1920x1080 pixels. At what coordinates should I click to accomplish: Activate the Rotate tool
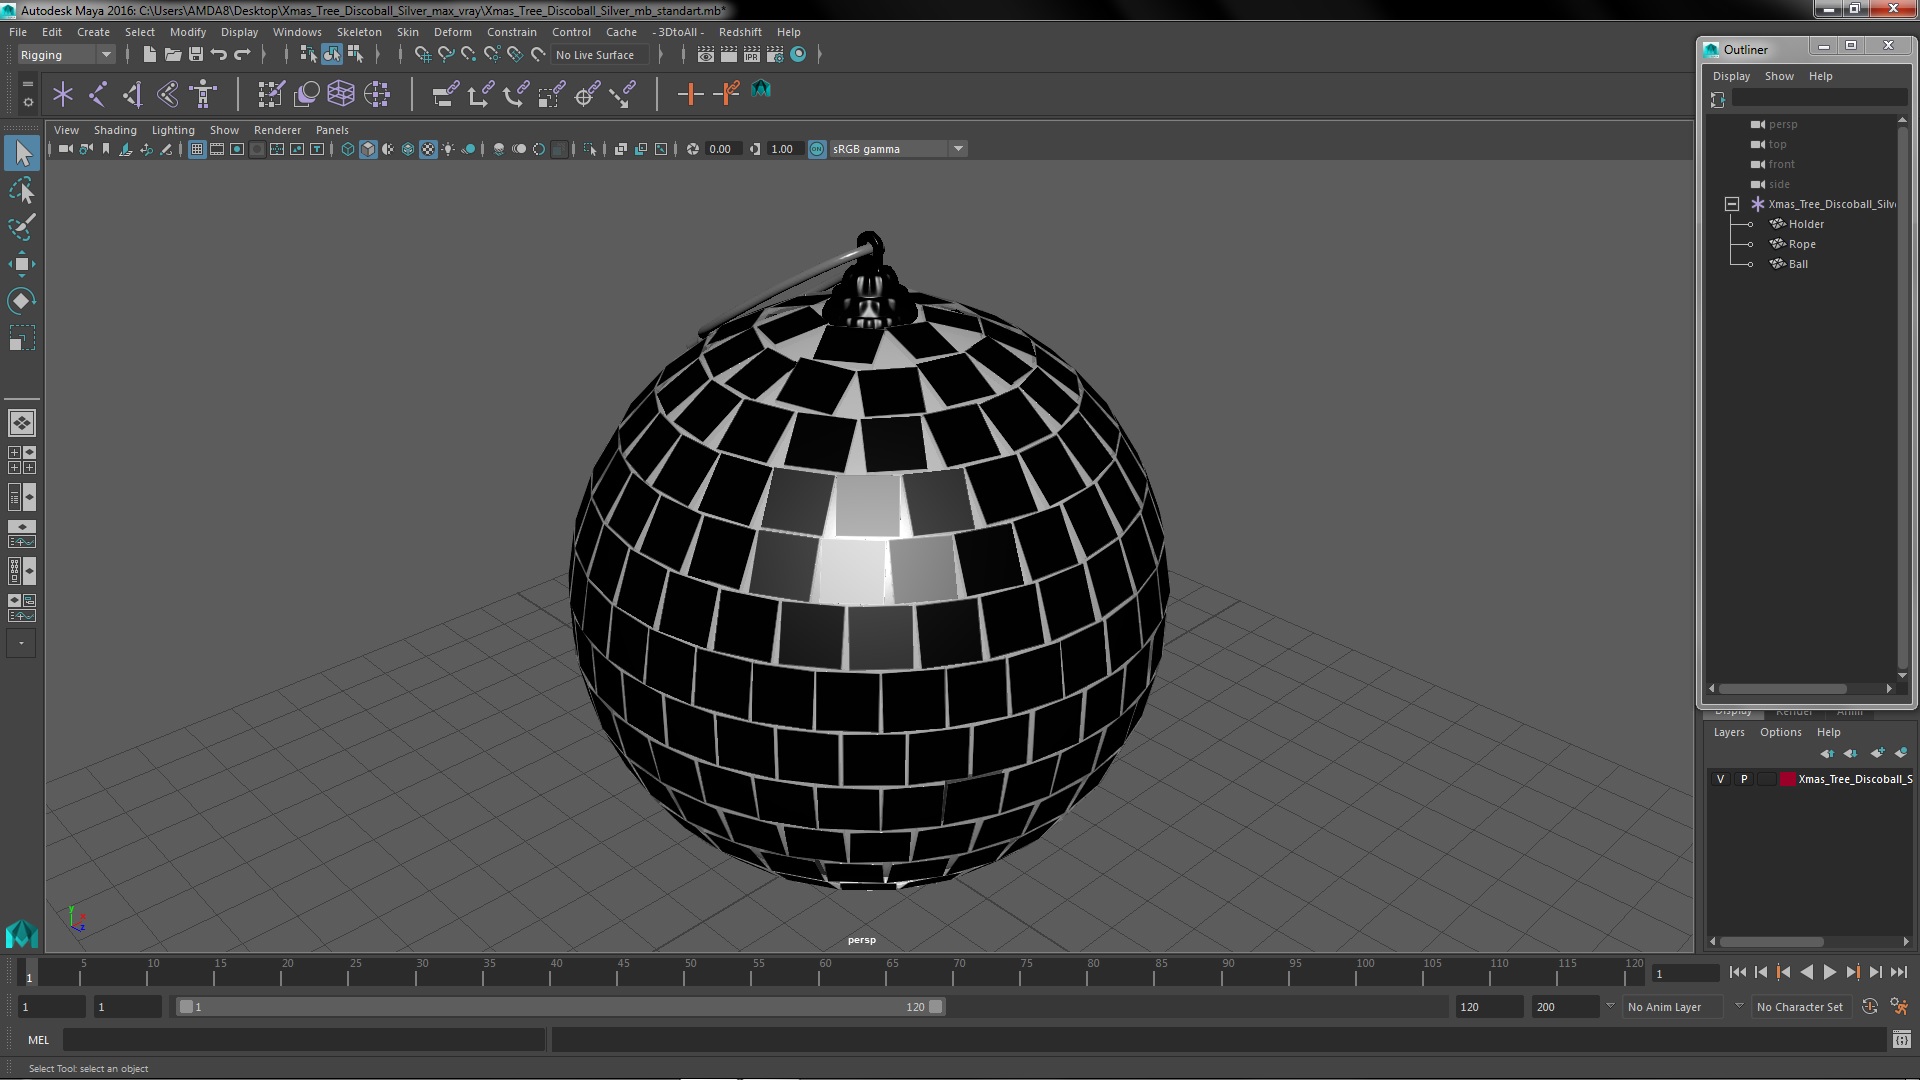pyautogui.click(x=21, y=301)
